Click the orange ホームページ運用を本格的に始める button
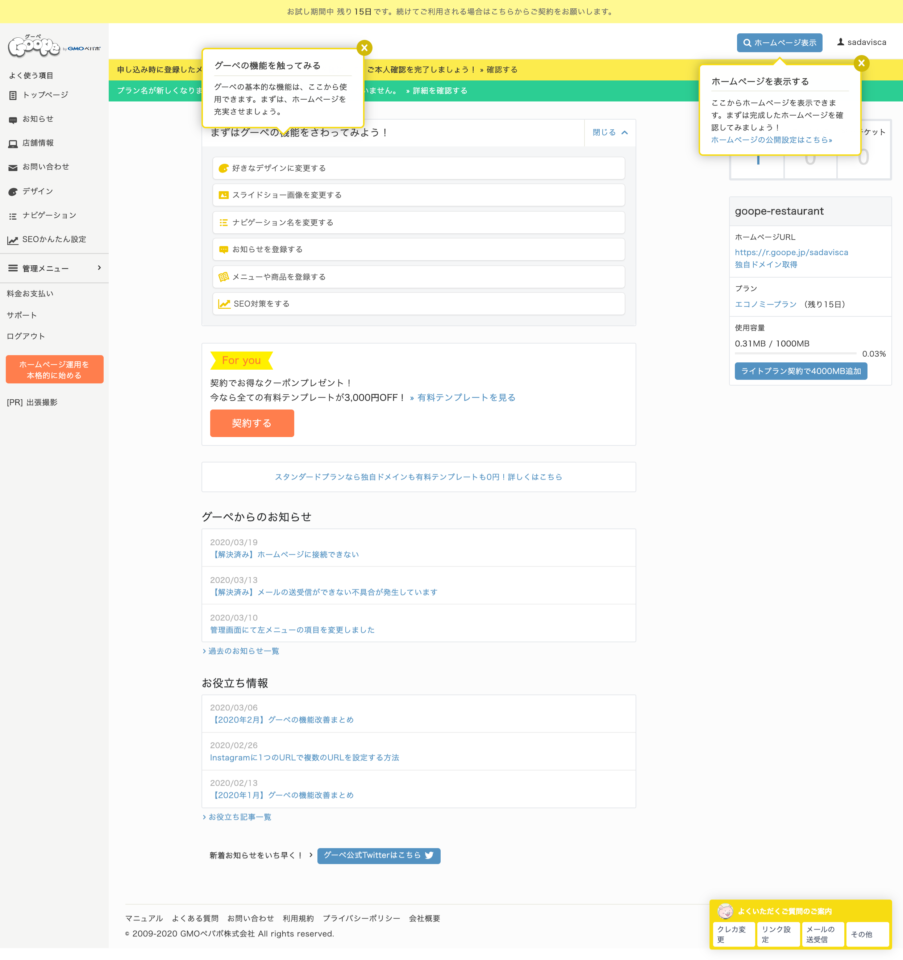The image size is (903, 960). click(54, 370)
